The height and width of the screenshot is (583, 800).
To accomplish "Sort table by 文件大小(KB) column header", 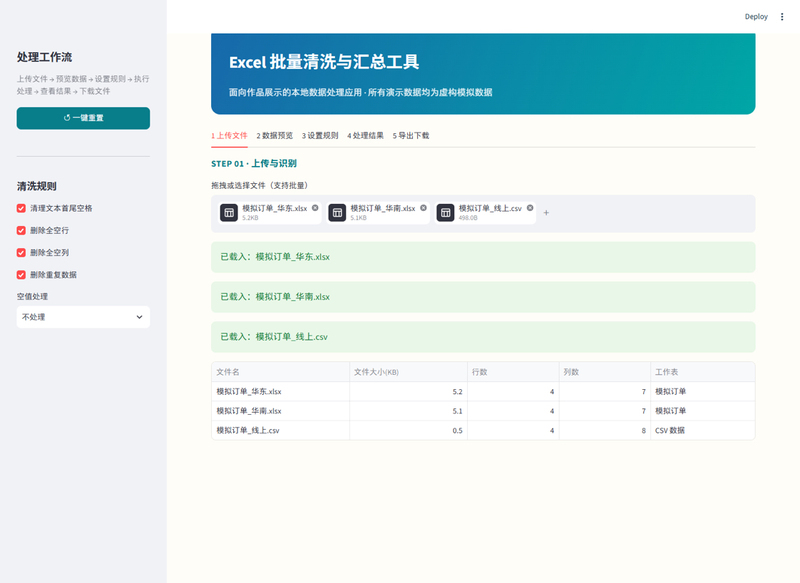I will [408, 372].
